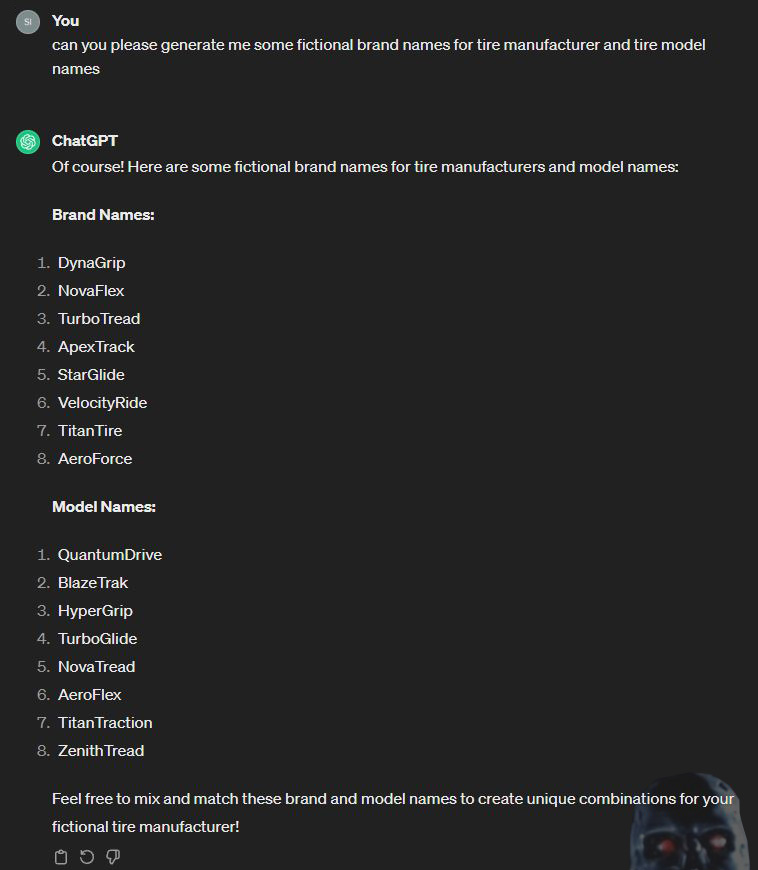Select the HyperGrip model entry
758x870 pixels.
coord(95,611)
